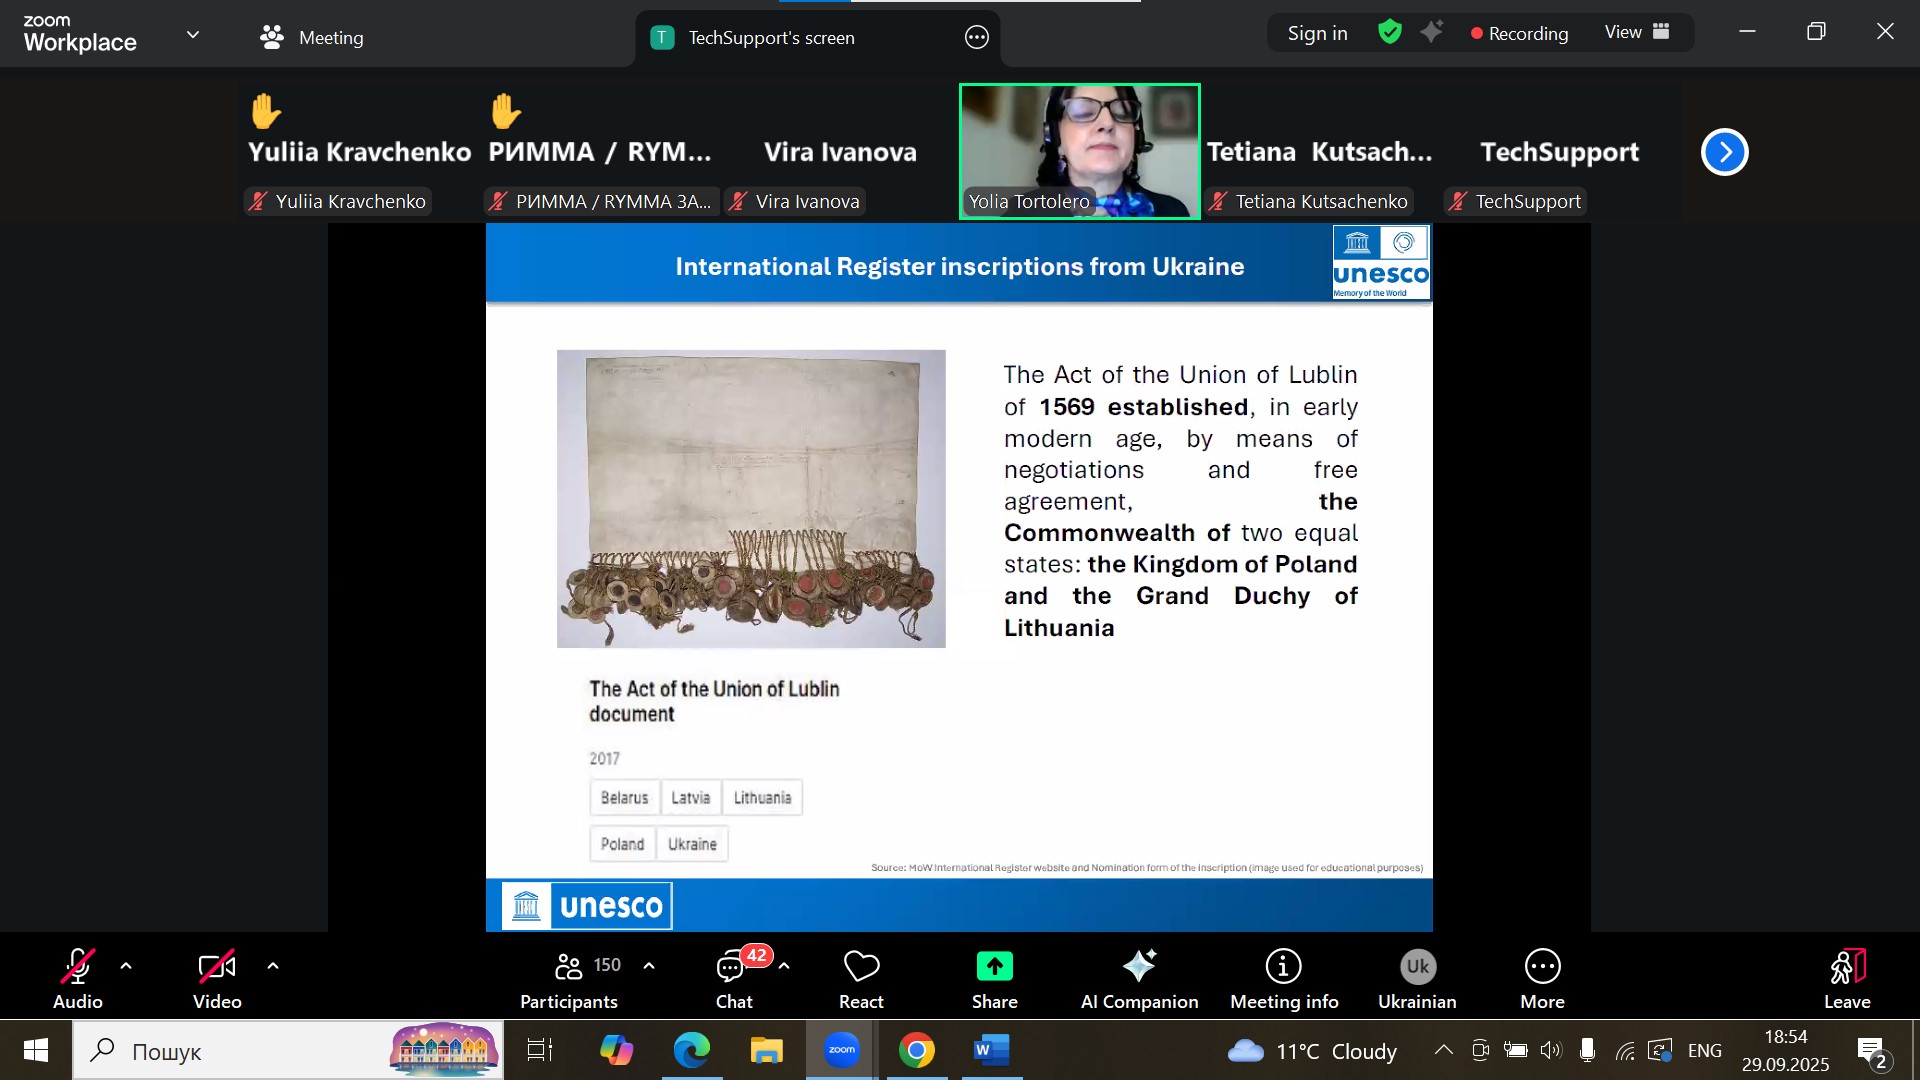Image resolution: width=1920 pixels, height=1080 pixels.
Task: Open the Participants list icon
Action: click(569, 967)
